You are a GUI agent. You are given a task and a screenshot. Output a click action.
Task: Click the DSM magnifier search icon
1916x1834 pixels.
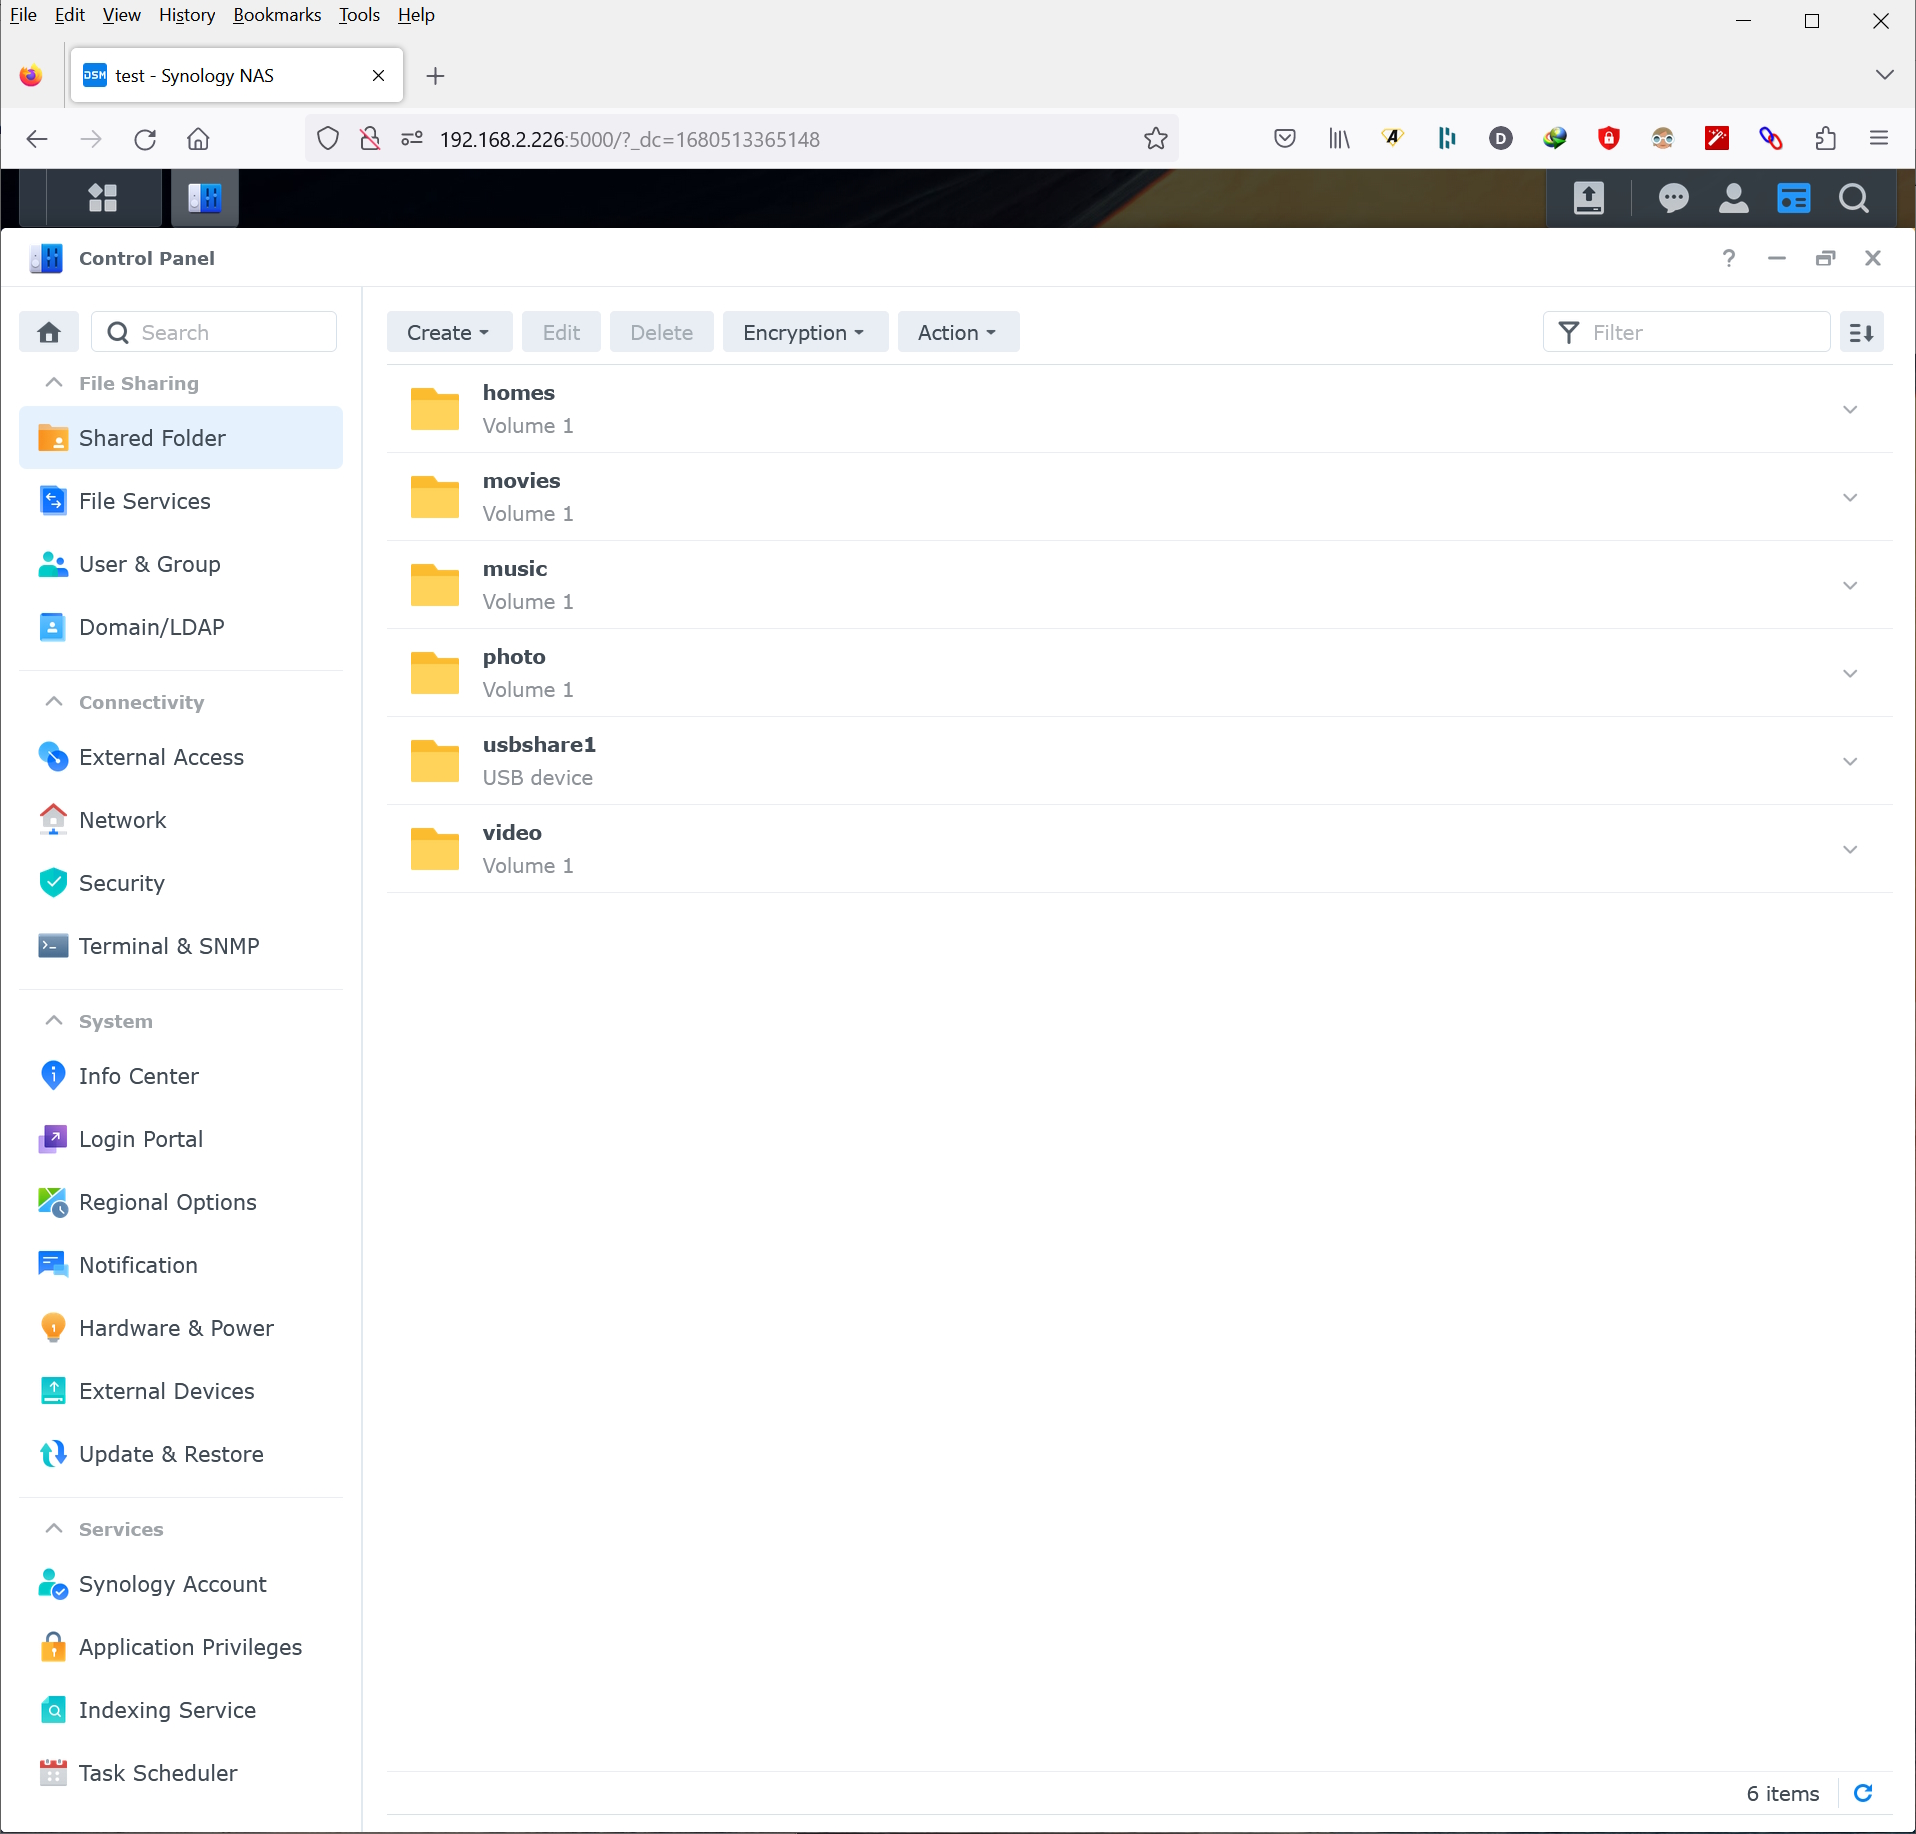1853,198
